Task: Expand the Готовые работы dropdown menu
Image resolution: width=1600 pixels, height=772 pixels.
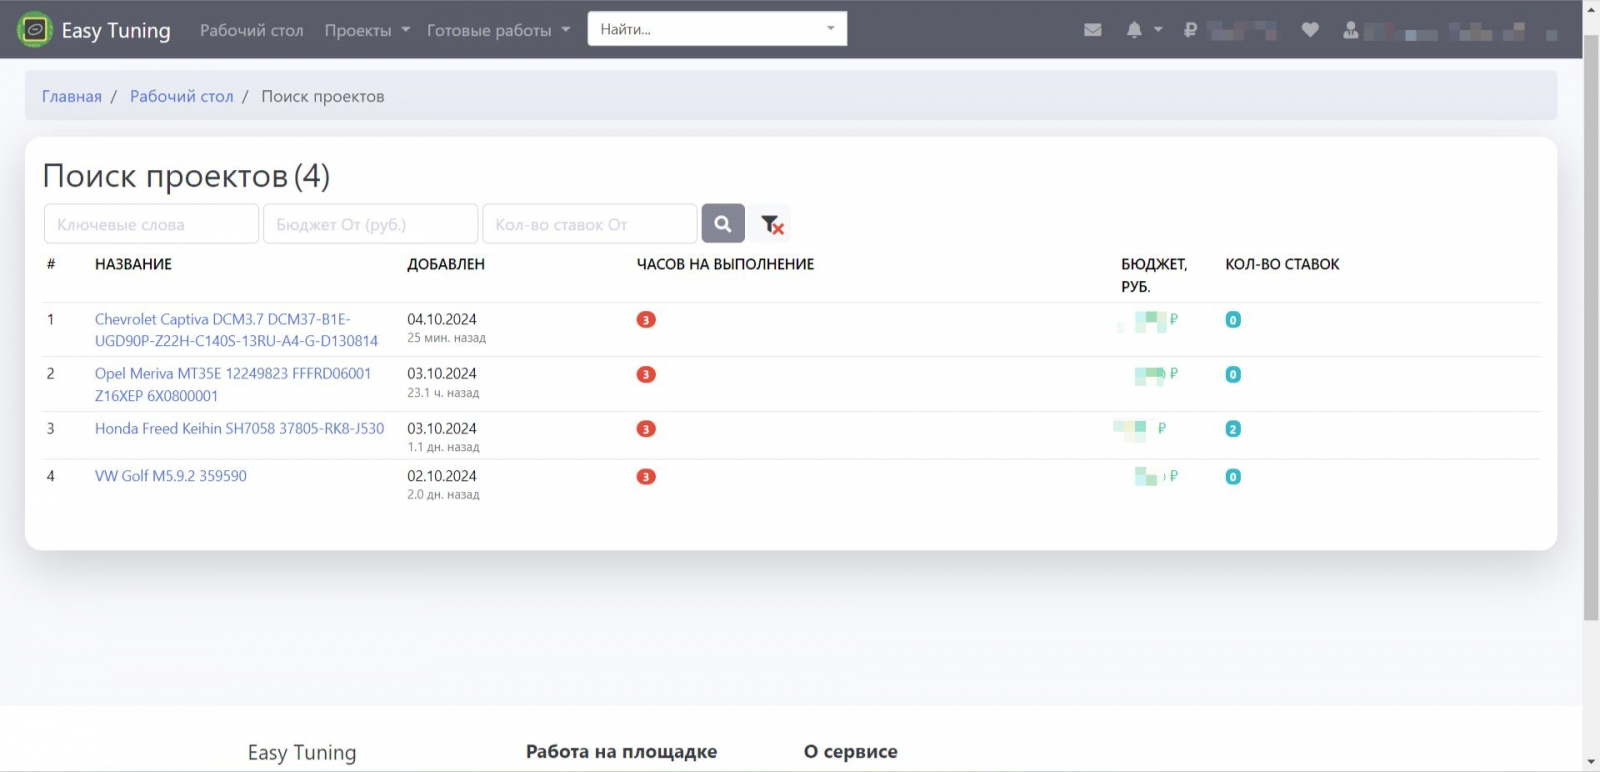Action: [499, 30]
